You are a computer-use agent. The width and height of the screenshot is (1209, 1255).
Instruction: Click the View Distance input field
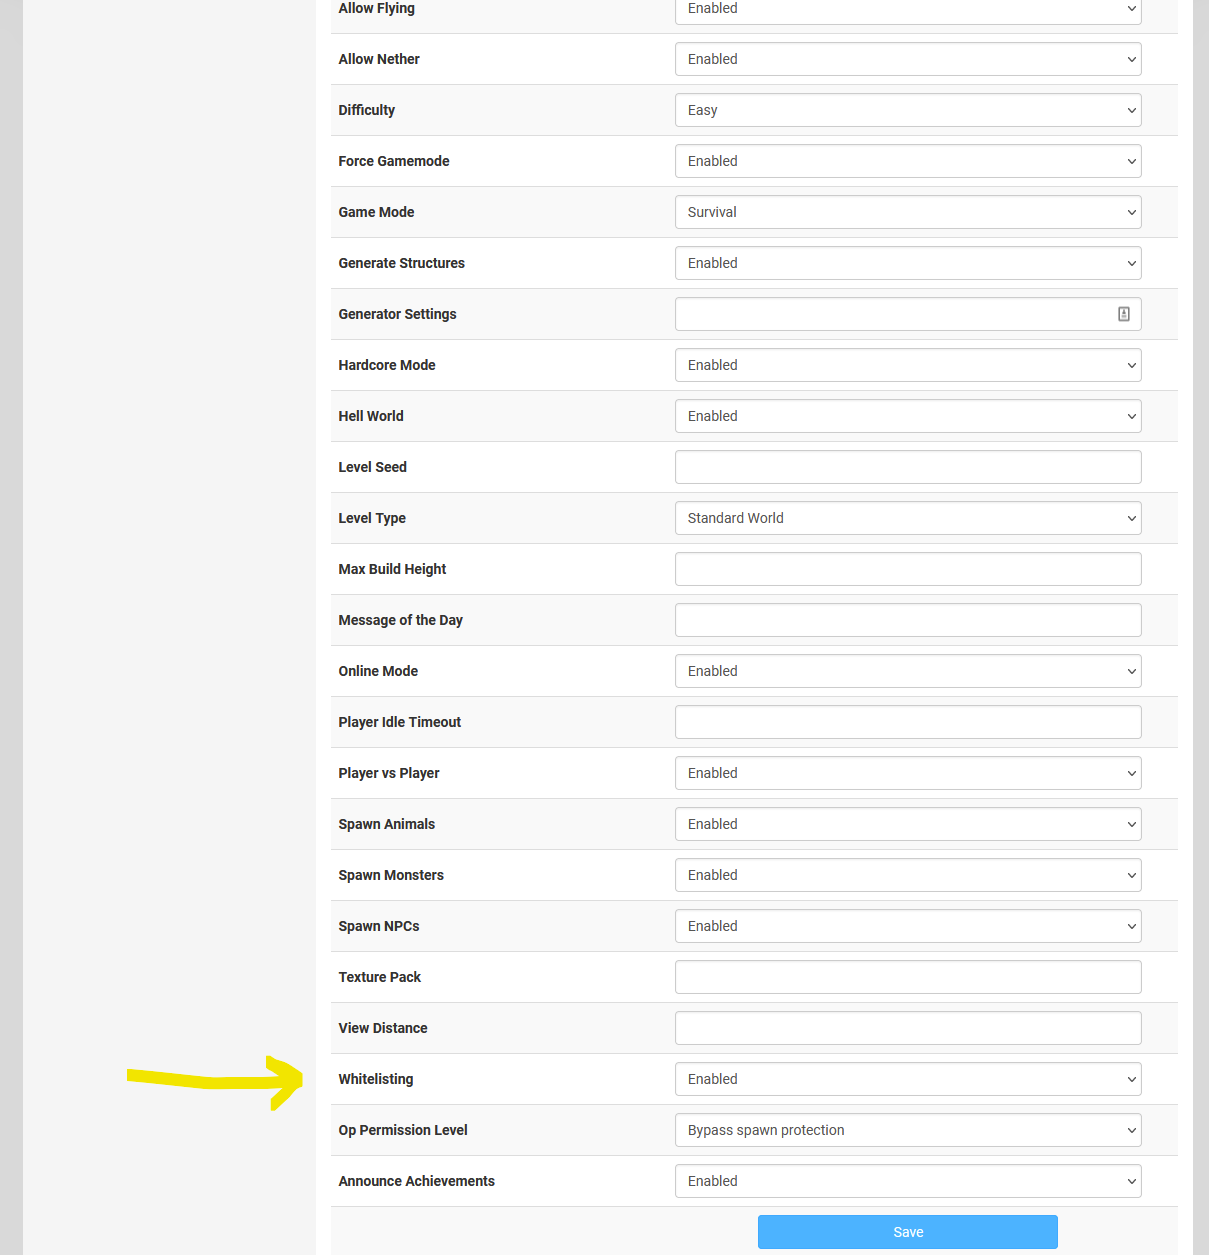907,1028
